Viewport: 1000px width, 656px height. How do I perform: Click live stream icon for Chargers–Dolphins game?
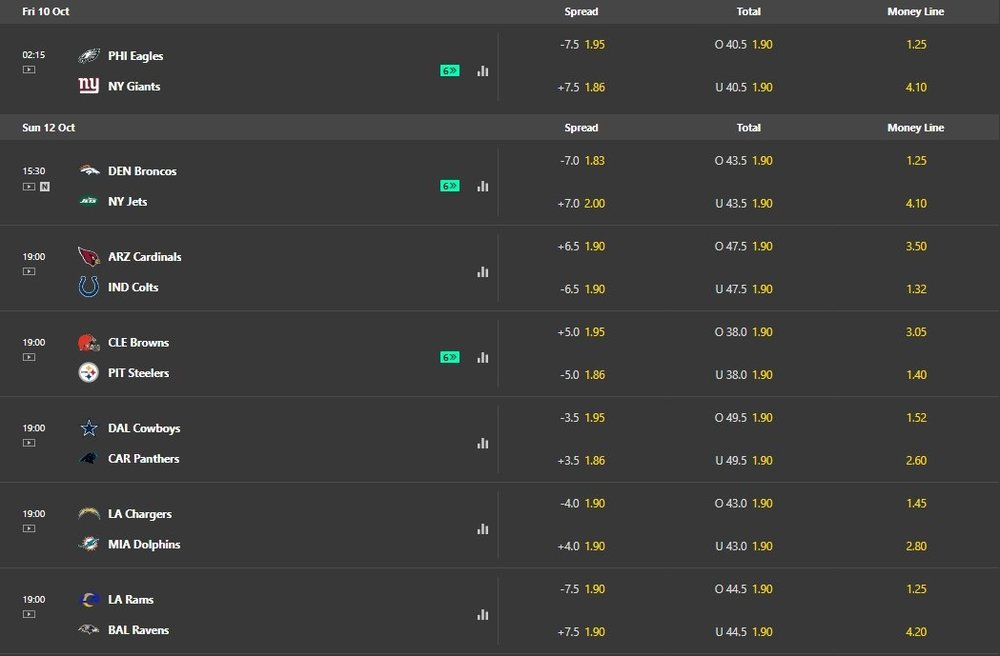[x=29, y=528]
